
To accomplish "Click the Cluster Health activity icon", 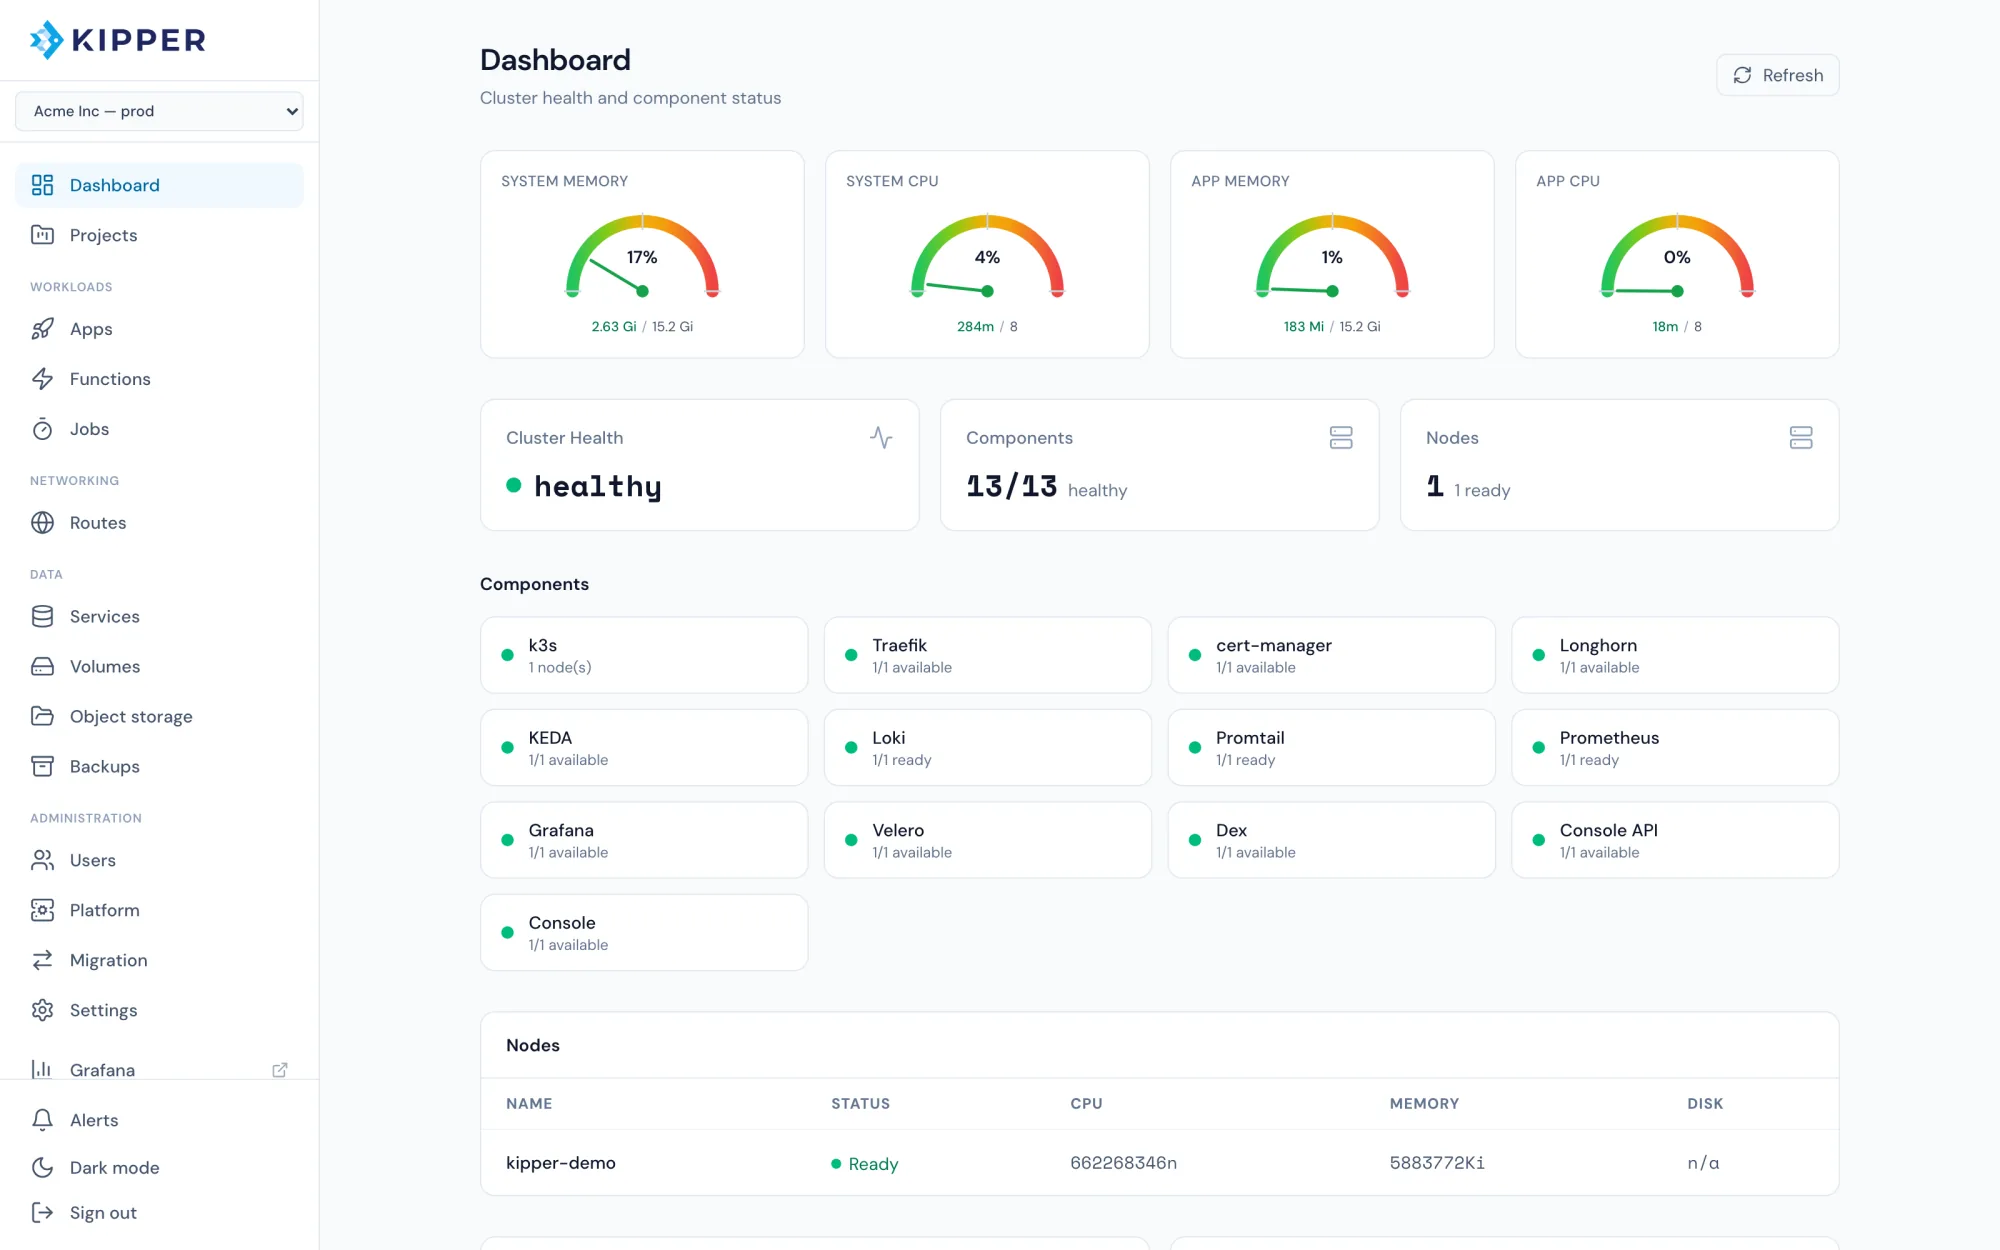I will 881,438.
